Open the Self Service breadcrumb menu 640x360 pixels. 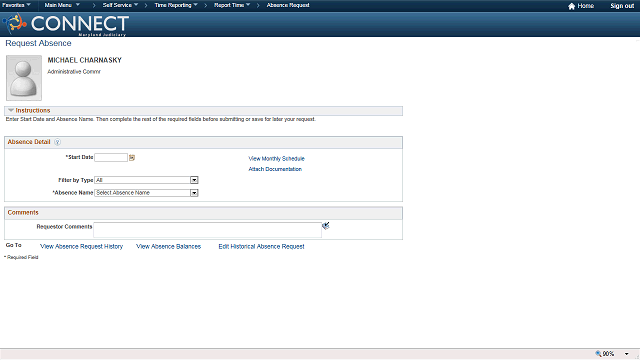point(120,5)
